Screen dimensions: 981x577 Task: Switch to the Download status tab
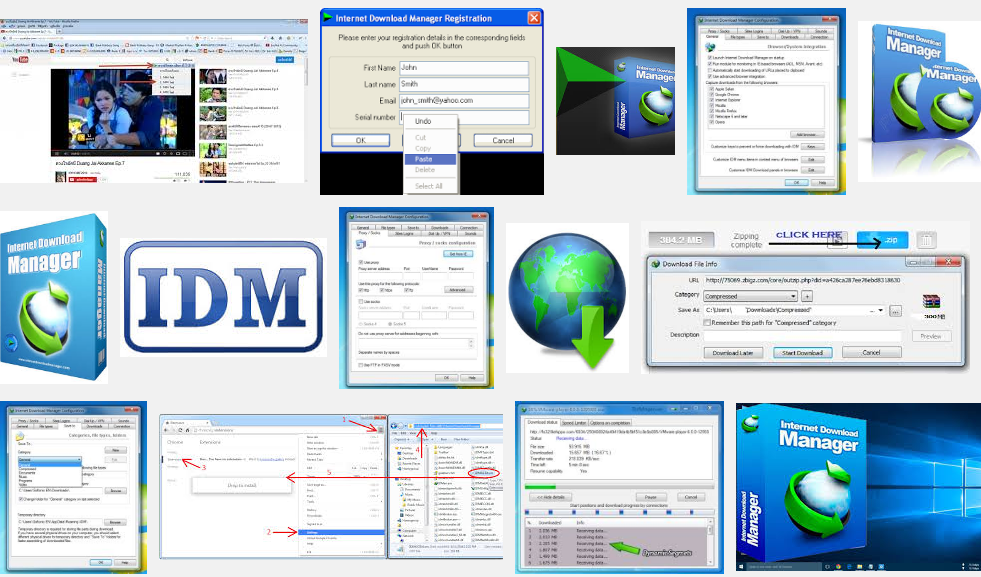tap(542, 422)
